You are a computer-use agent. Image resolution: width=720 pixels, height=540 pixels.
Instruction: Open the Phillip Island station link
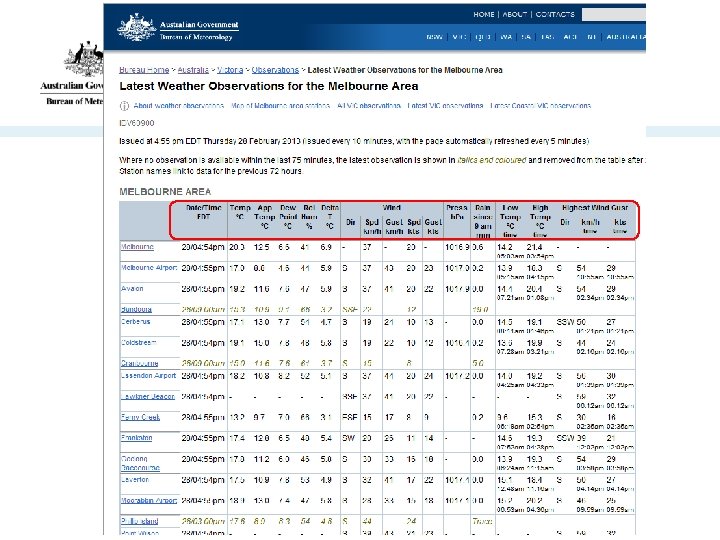[140, 521]
